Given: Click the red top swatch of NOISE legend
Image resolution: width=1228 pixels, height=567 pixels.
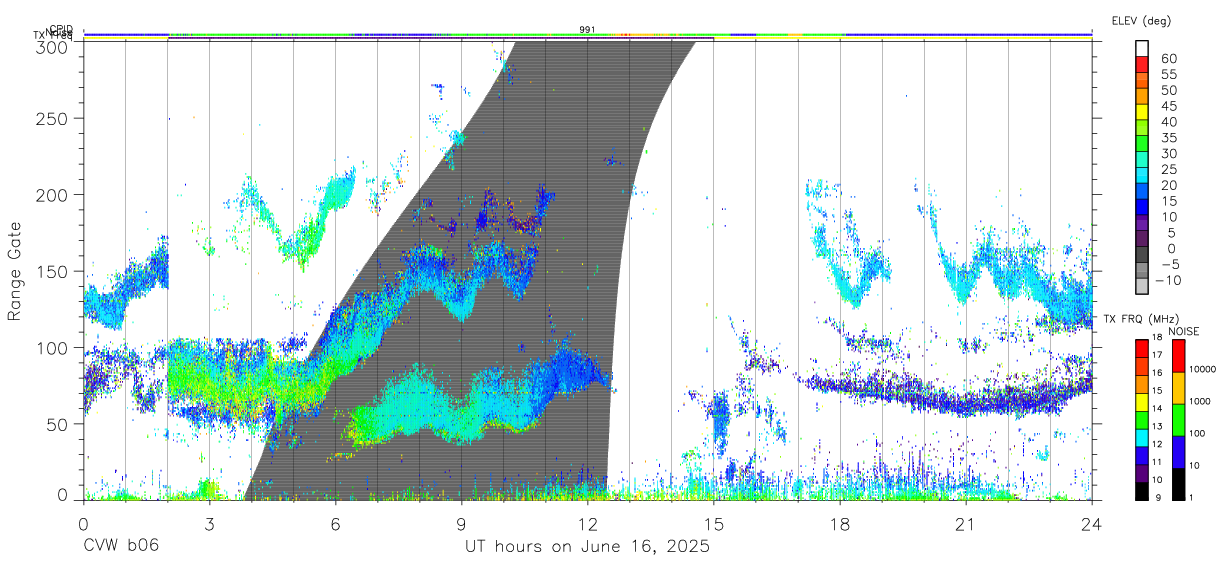Looking at the screenshot, I should click(1178, 356).
